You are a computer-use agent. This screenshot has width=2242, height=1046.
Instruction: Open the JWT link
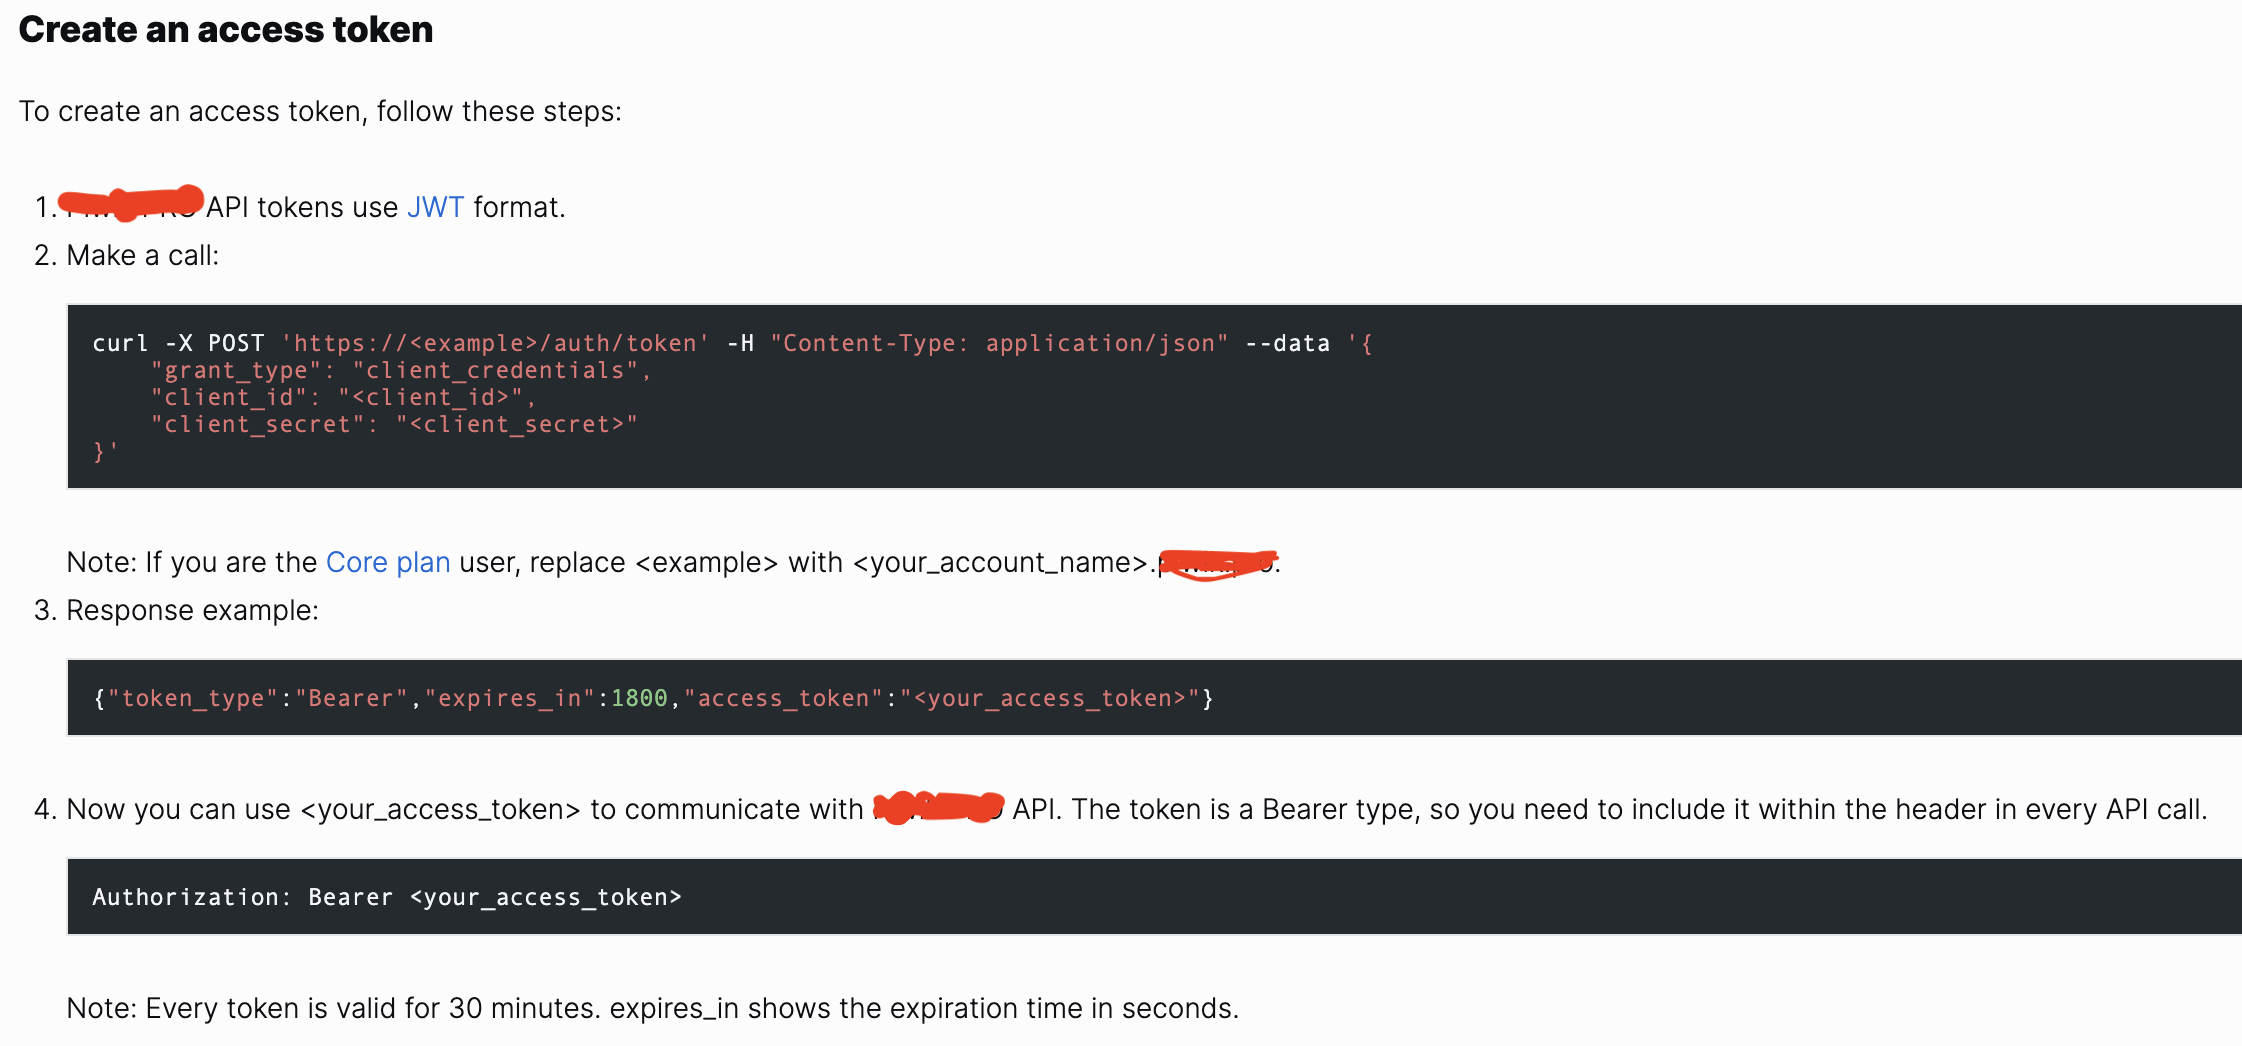click(x=435, y=207)
